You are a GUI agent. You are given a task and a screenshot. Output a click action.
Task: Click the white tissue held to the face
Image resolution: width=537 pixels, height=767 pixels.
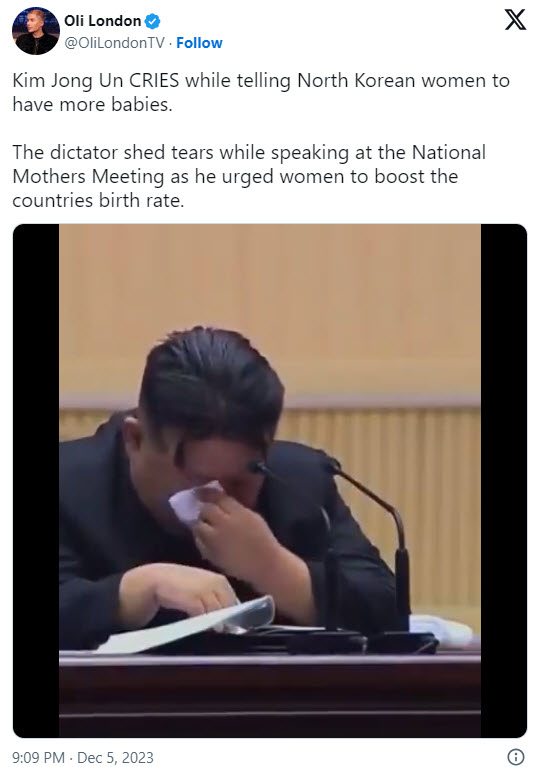click(193, 501)
